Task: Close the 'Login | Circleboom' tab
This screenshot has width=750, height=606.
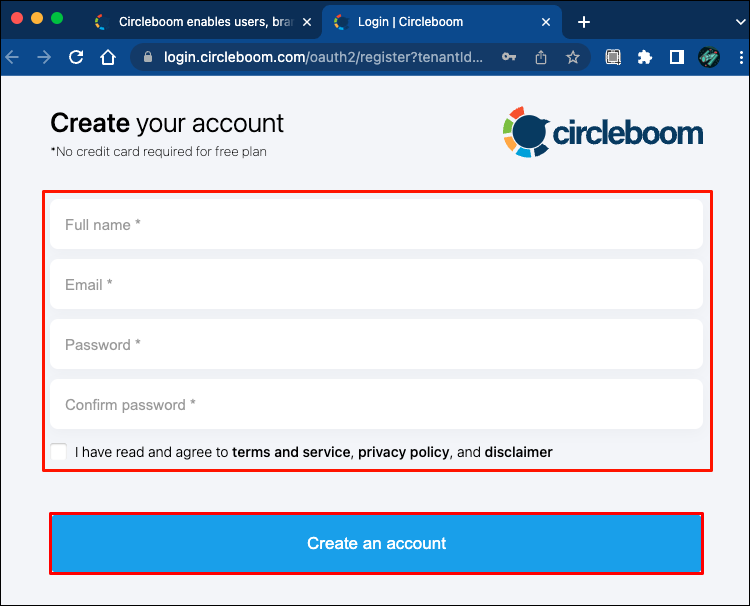Action: coord(545,22)
